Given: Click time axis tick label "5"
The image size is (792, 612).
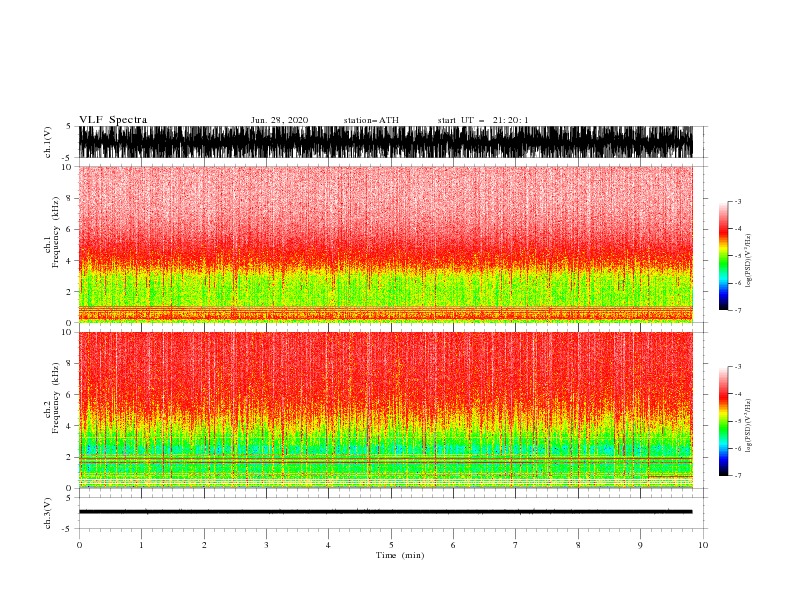Looking at the screenshot, I should point(391,545).
